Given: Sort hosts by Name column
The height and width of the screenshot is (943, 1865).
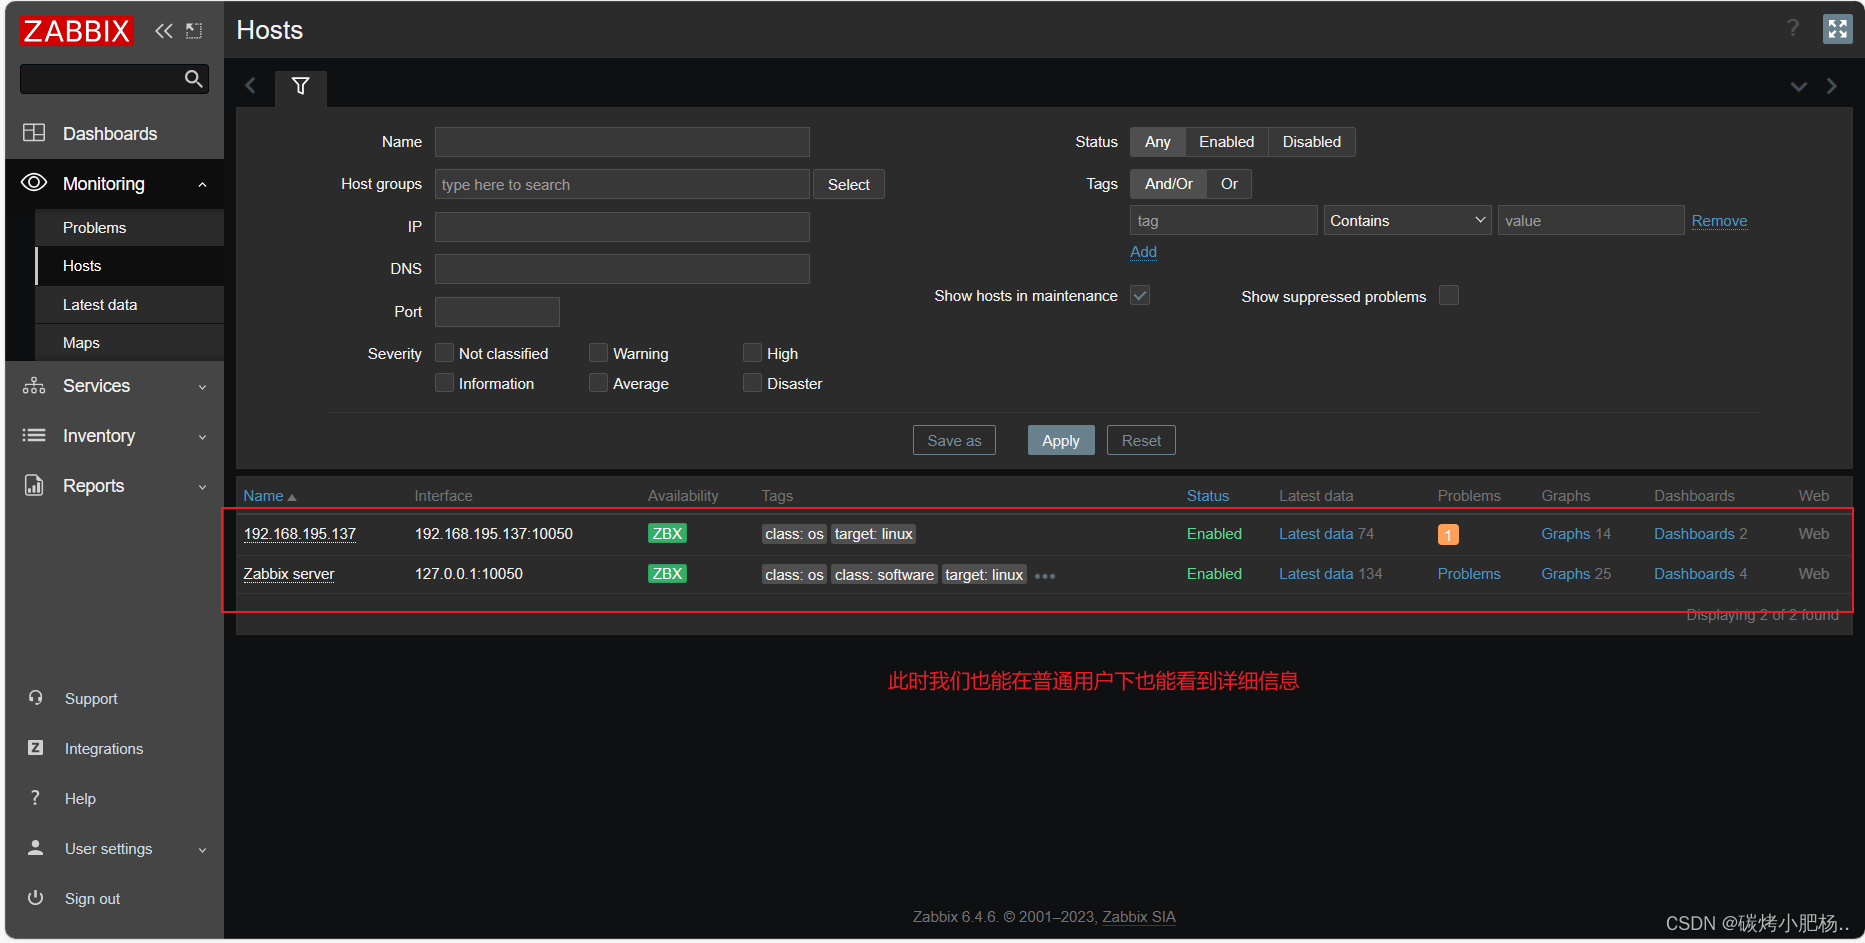Looking at the screenshot, I should pyautogui.click(x=269, y=496).
